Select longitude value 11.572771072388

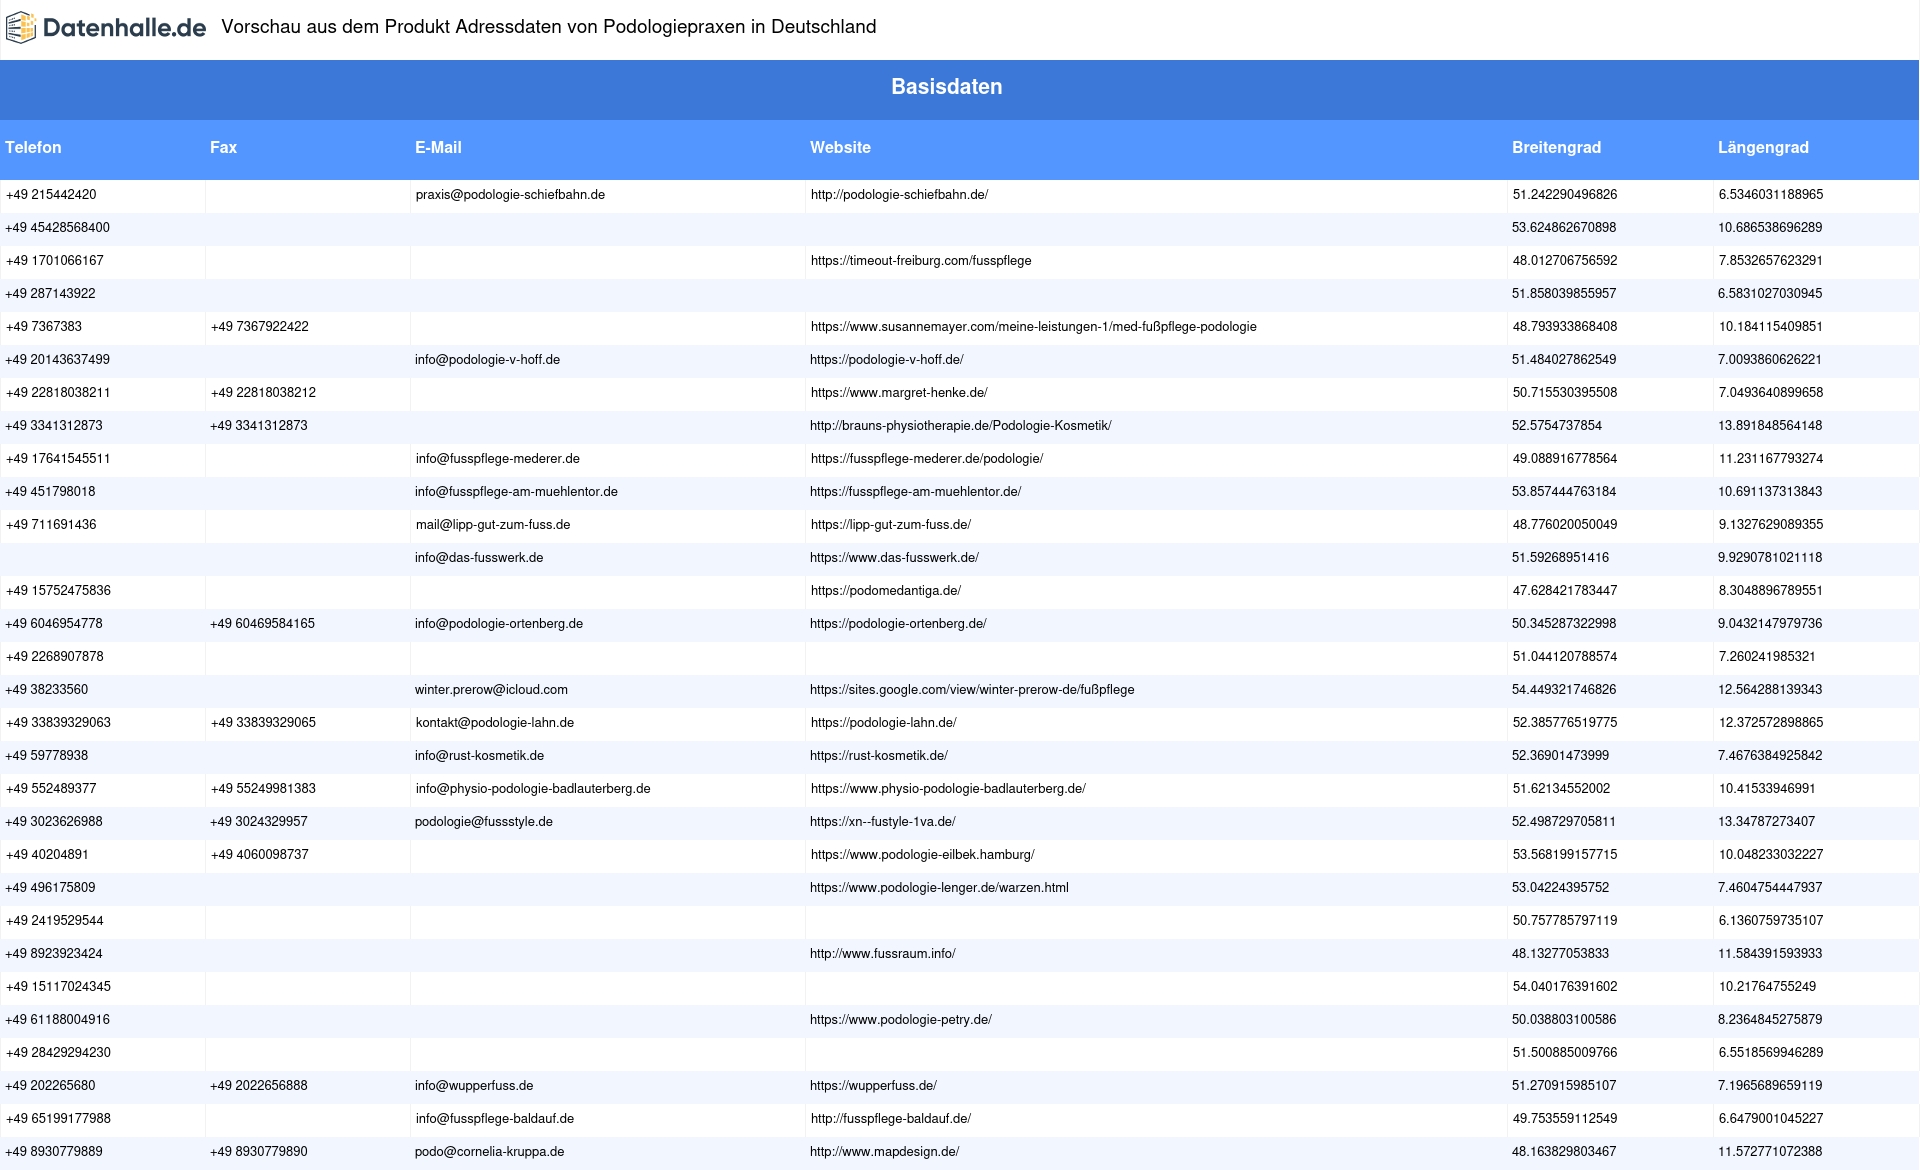1770,1152
